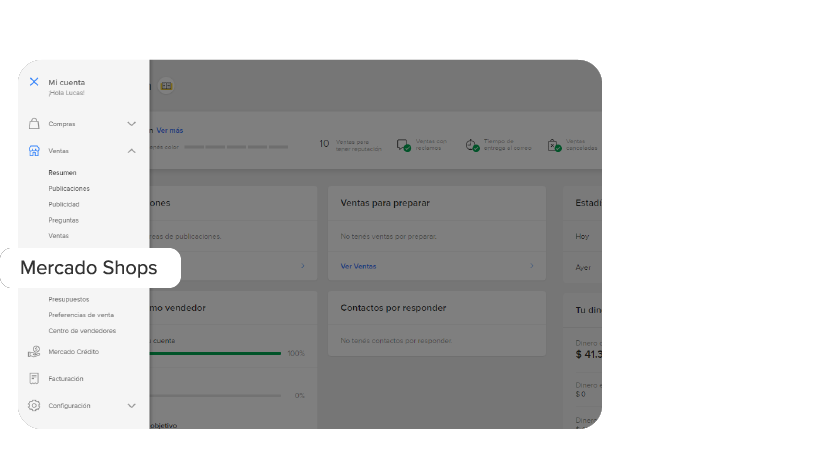Open Resumen under Ventas
Image resolution: width=818 pixels, height=450 pixels.
point(62,173)
